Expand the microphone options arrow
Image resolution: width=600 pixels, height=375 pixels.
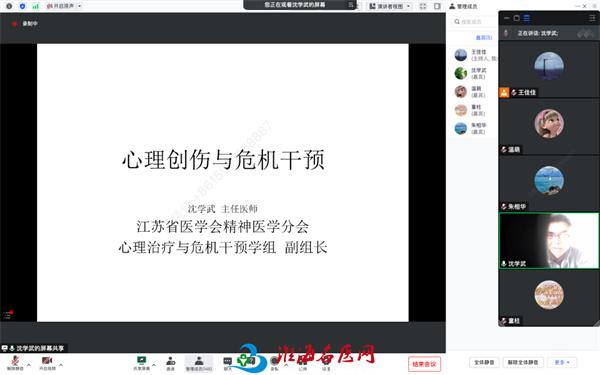[29, 364]
